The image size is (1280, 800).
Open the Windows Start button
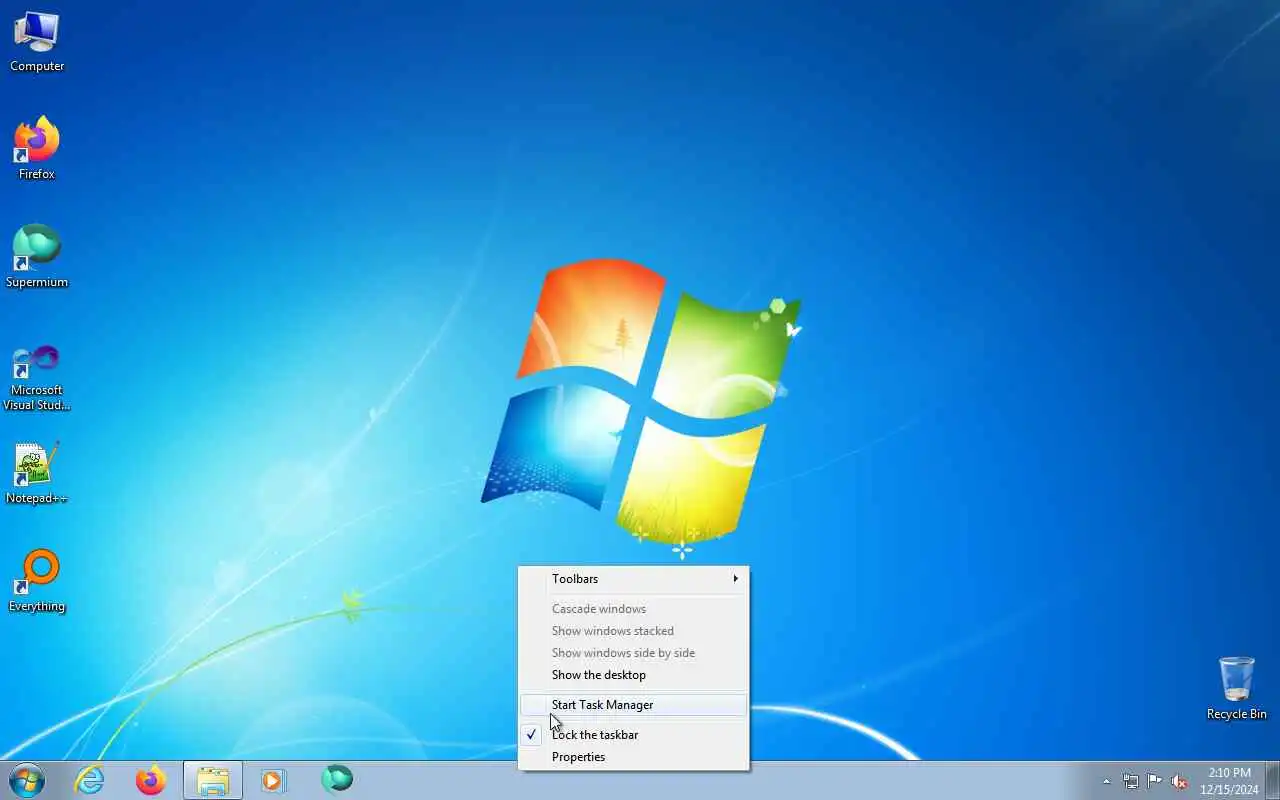point(27,779)
